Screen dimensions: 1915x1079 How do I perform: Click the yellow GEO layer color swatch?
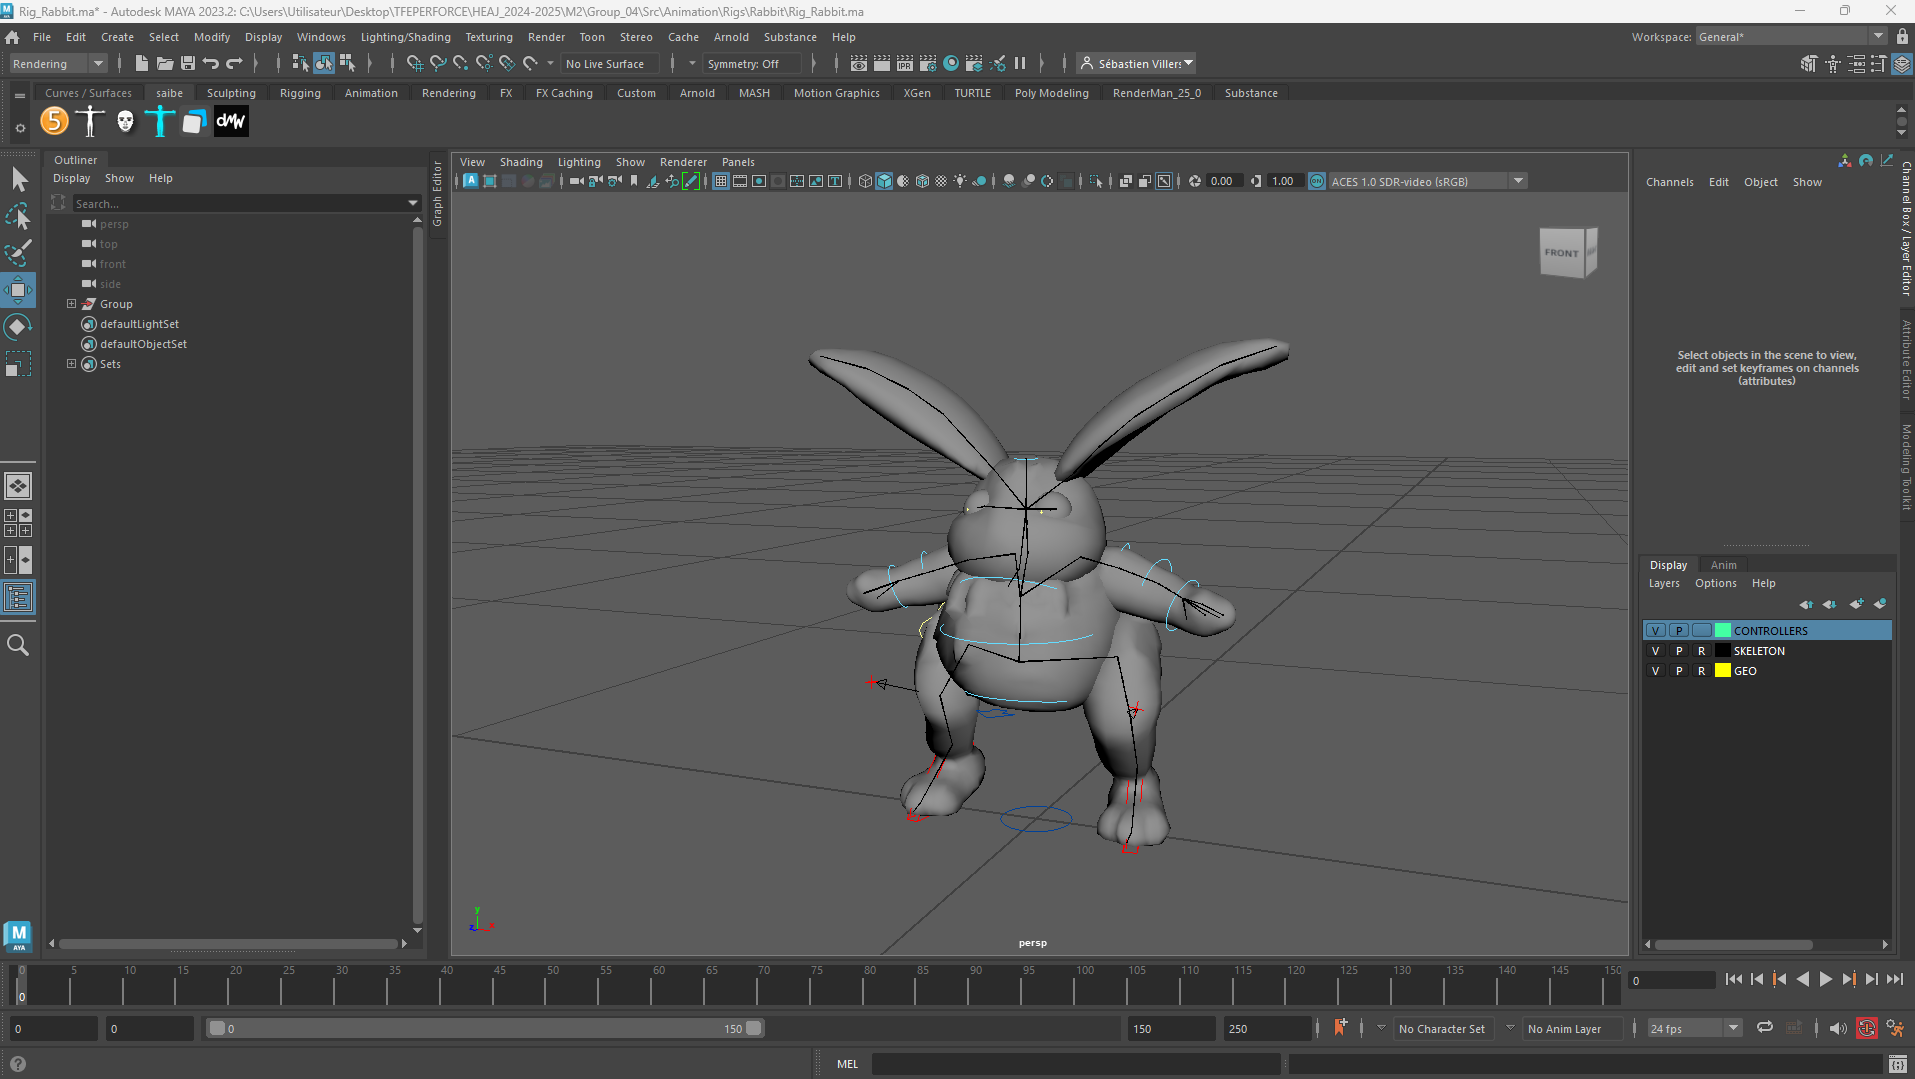click(x=1723, y=671)
